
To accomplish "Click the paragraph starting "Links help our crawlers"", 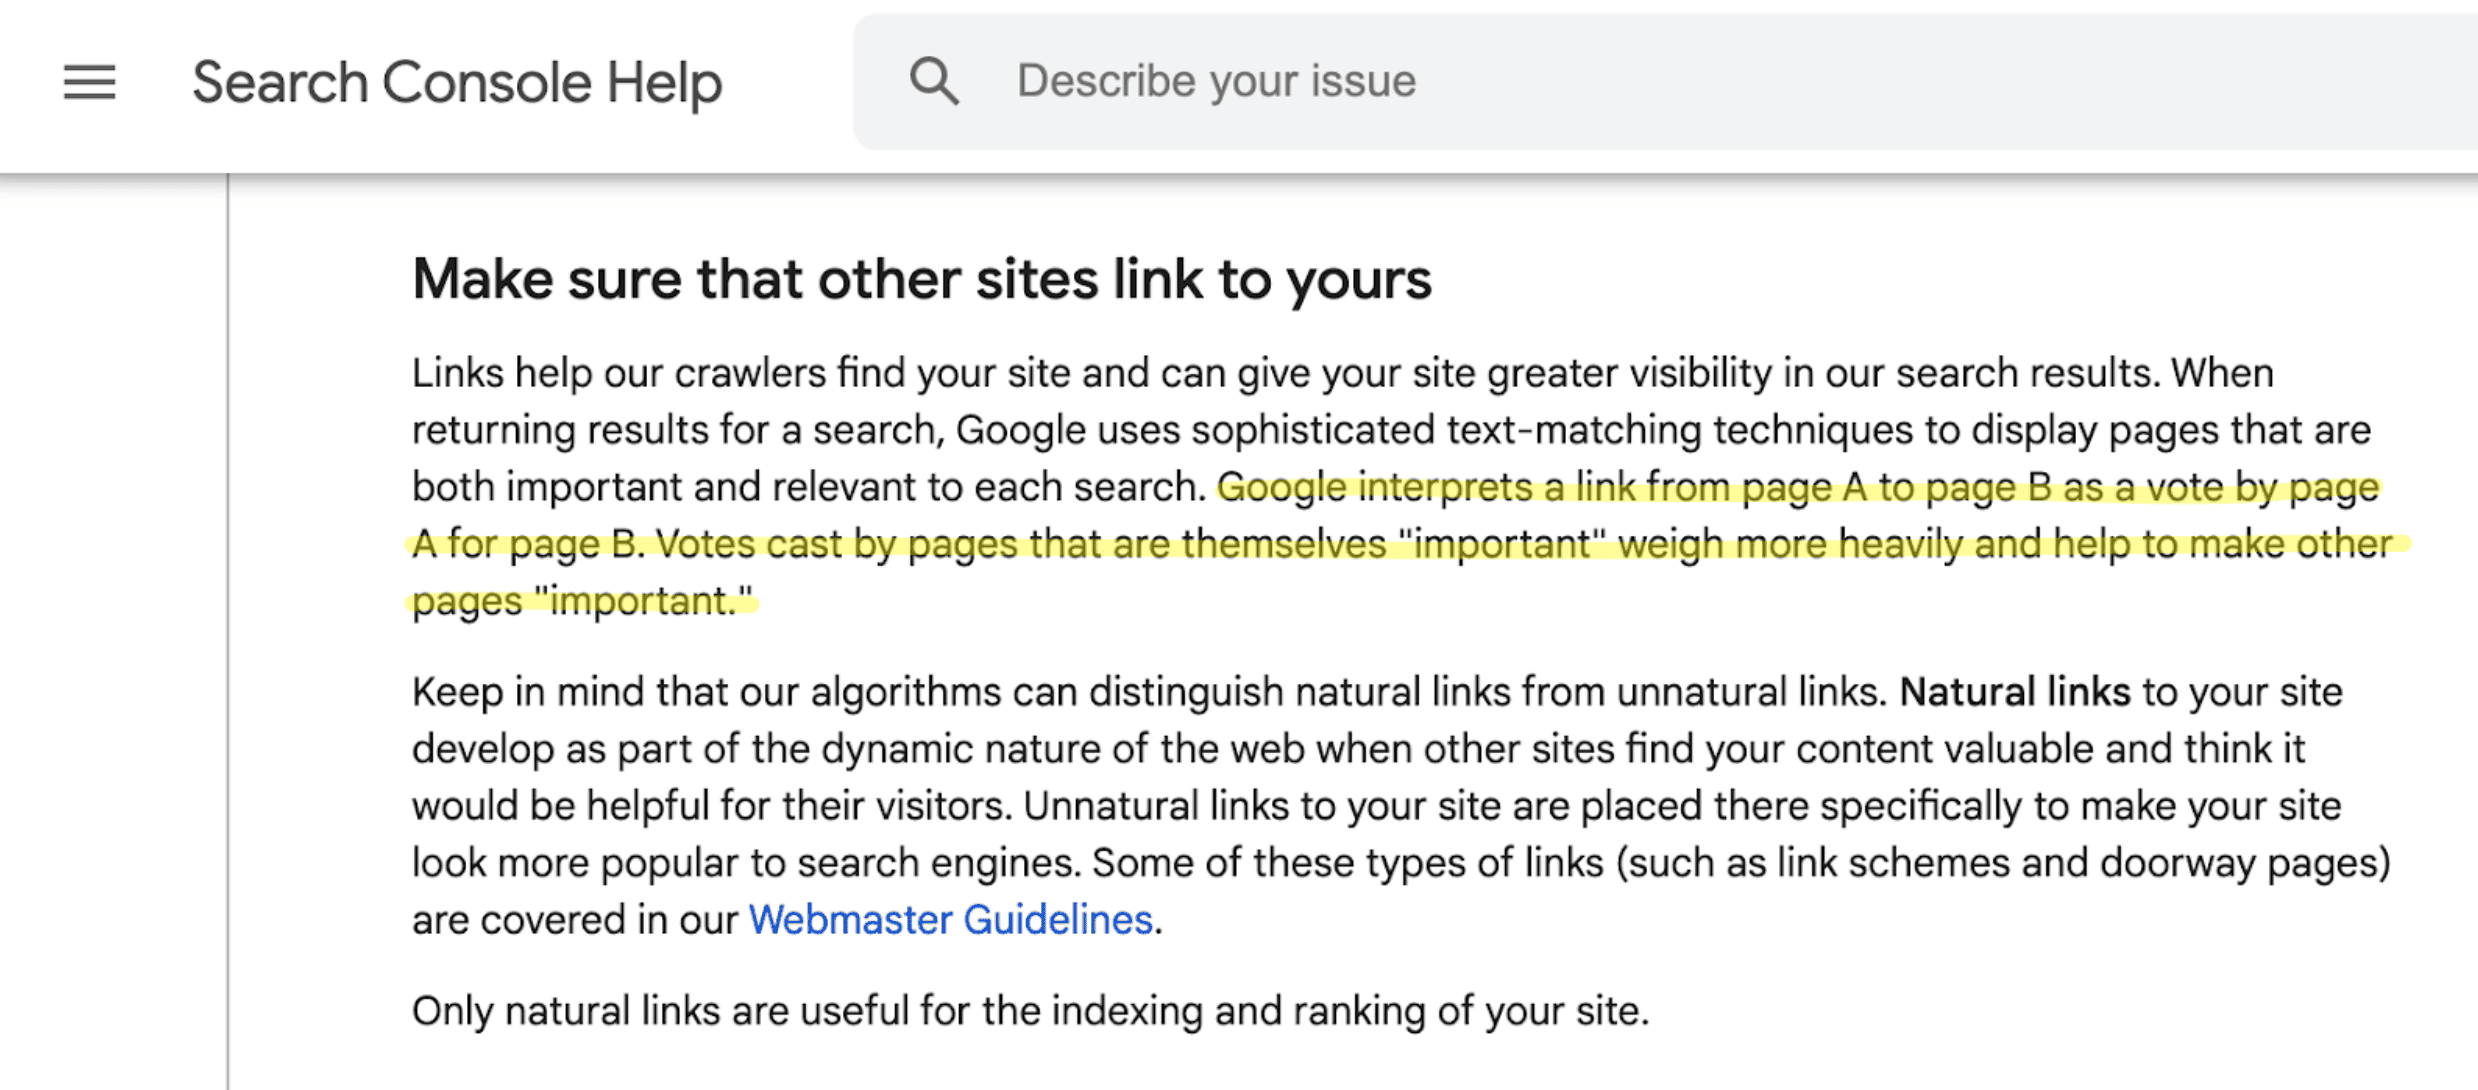I will pyautogui.click(x=1402, y=487).
